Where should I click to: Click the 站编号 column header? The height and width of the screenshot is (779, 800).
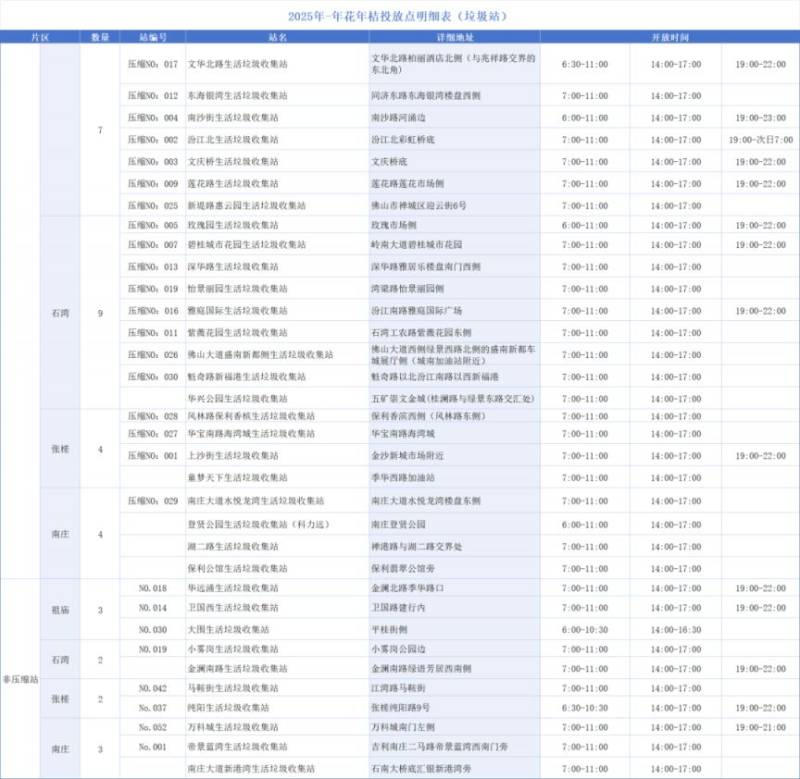[153, 37]
